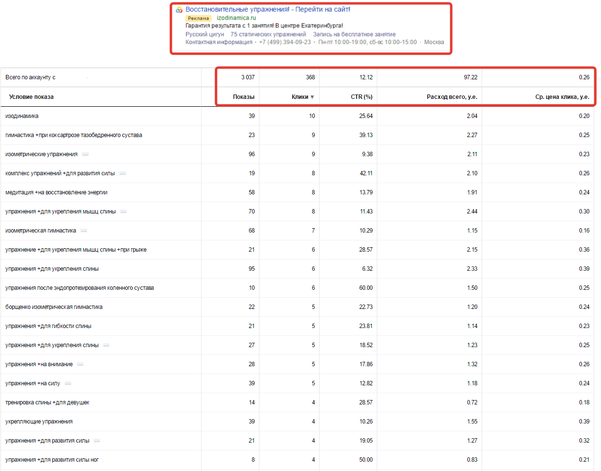Screen dimensions: 601x471
Task: Click impressions value 96 for изометрические упражнения
Action: (252, 154)
